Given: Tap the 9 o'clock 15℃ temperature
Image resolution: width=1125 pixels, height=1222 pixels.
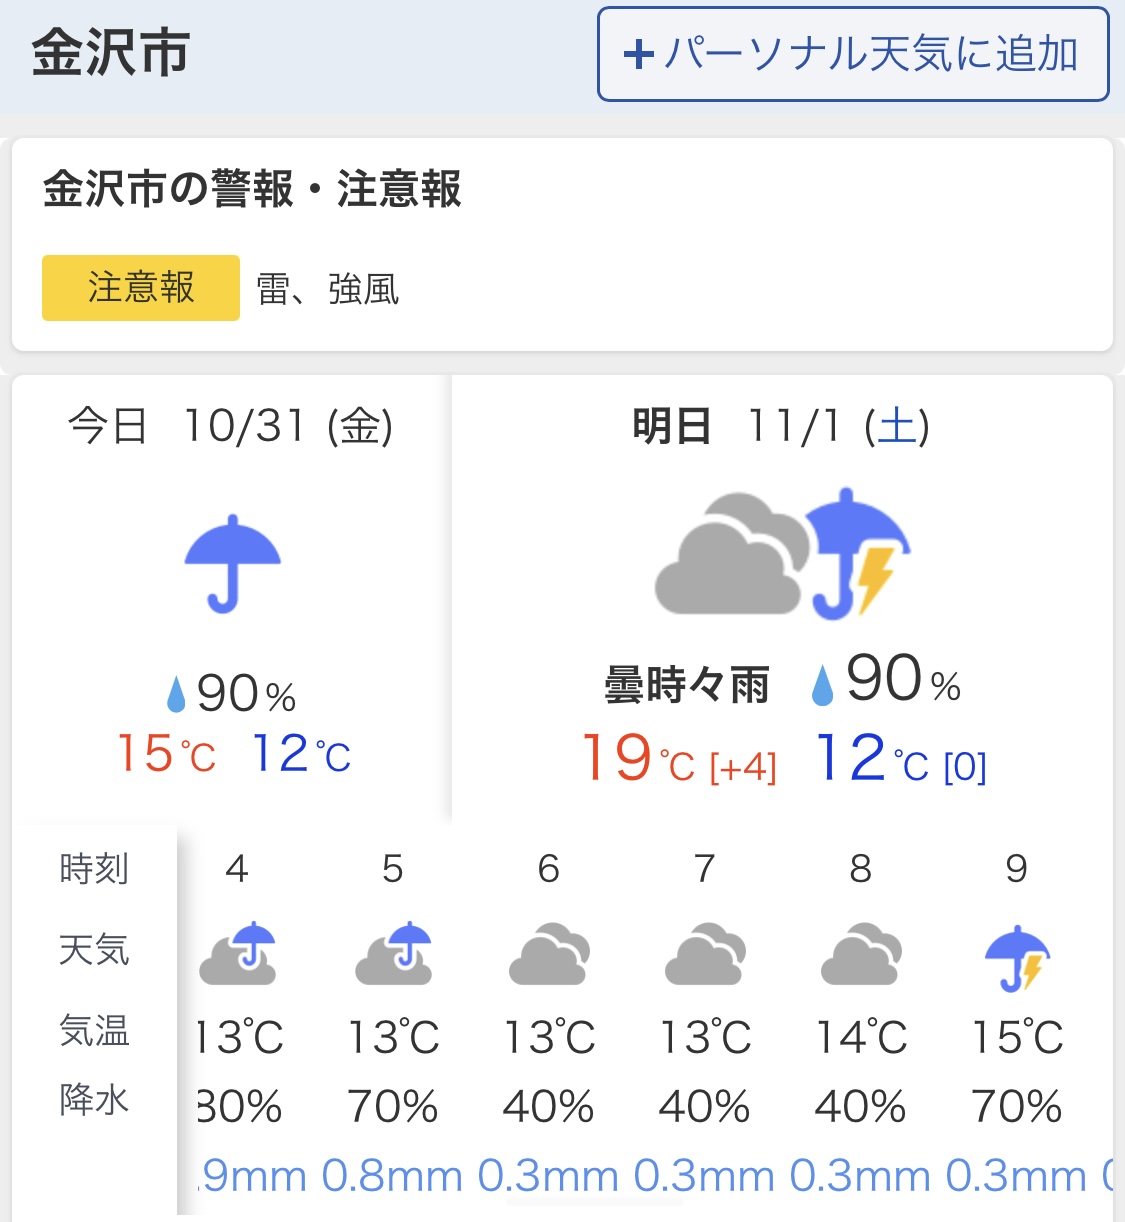Looking at the screenshot, I should pyautogui.click(x=1017, y=1038).
